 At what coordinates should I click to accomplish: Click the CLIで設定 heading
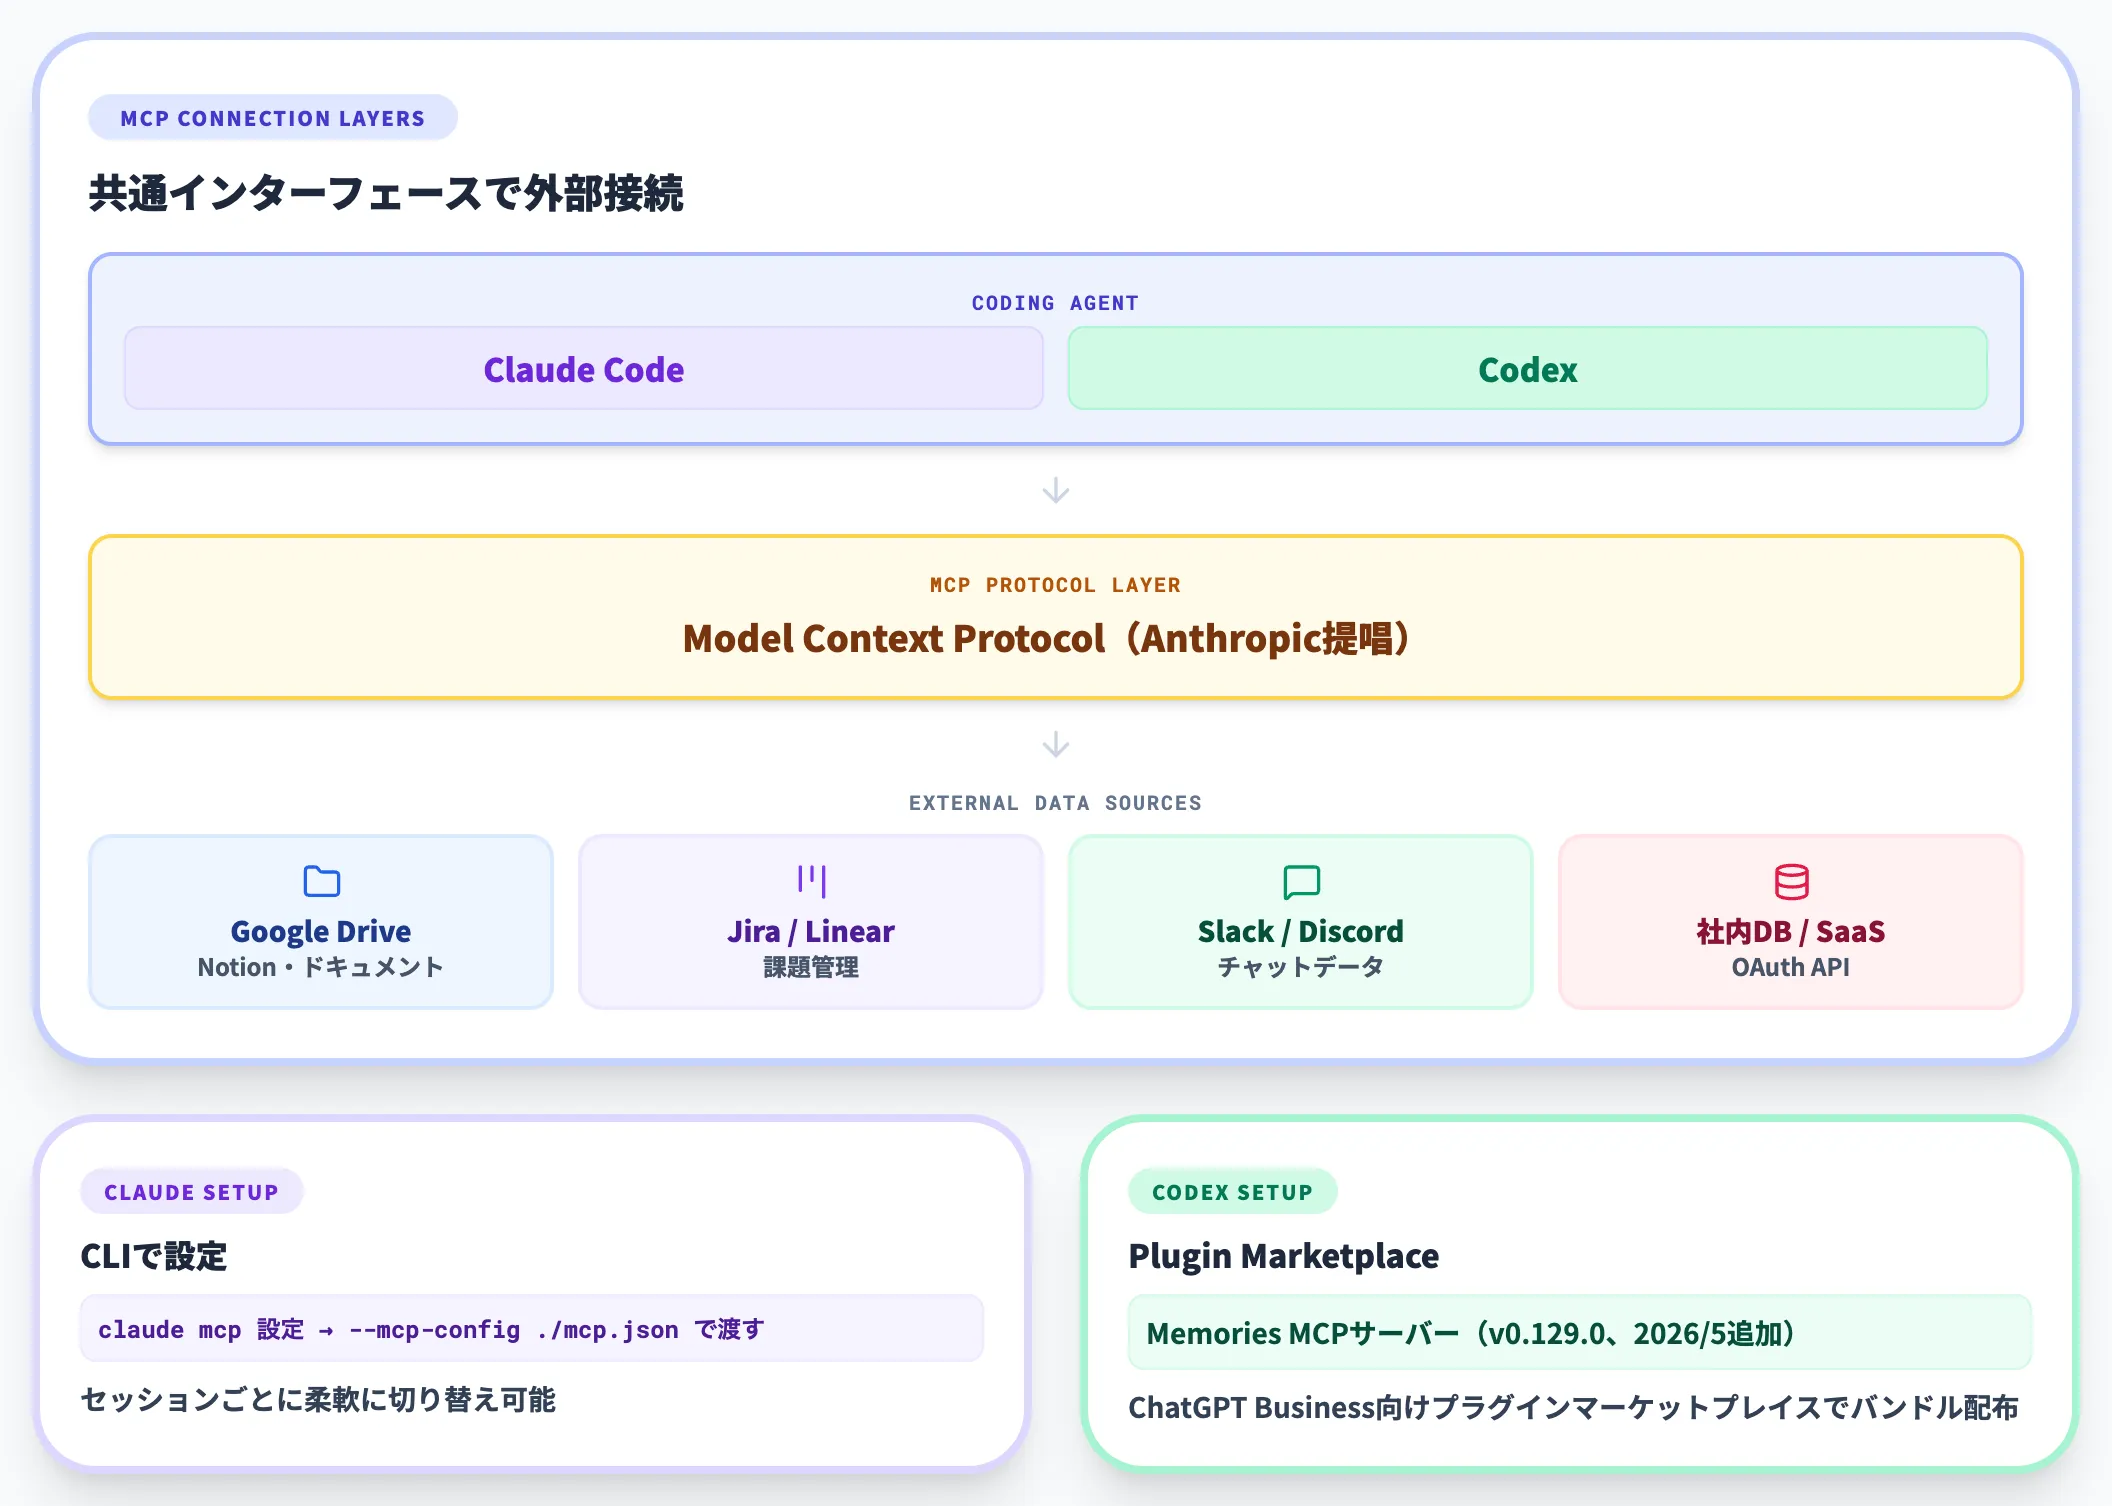pyautogui.click(x=154, y=1256)
